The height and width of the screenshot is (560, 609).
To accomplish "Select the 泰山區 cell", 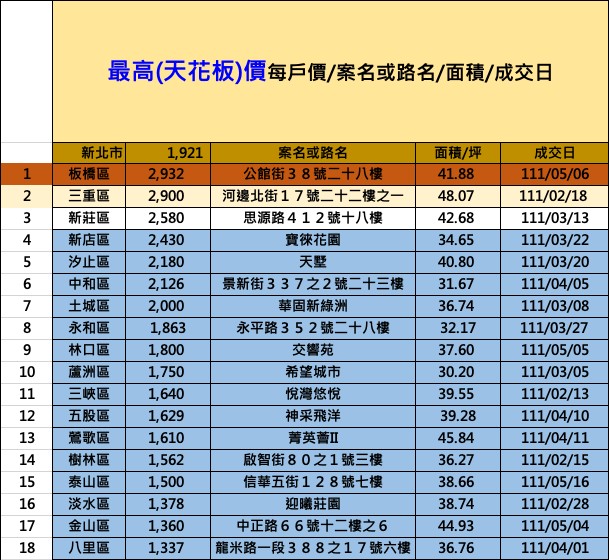I will click(89, 482).
